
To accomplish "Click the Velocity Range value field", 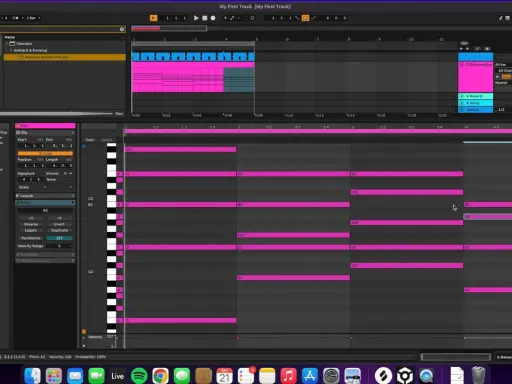I will (x=59, y=246).
